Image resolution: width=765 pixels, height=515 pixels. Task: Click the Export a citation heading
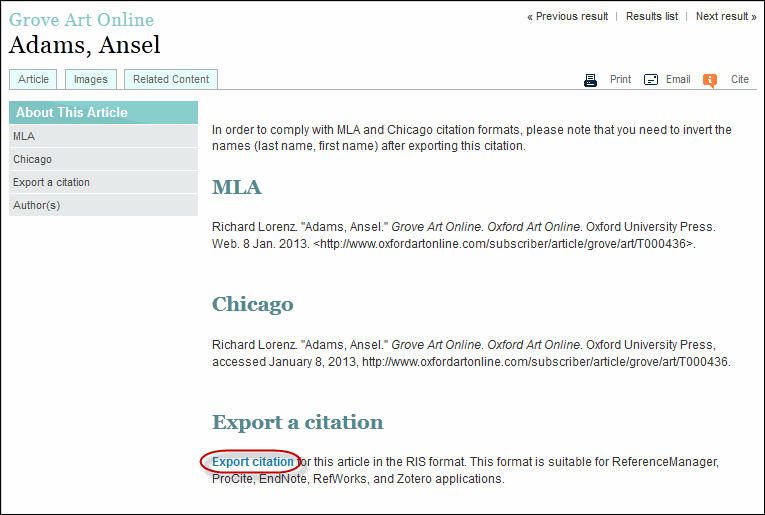[298, 422]
